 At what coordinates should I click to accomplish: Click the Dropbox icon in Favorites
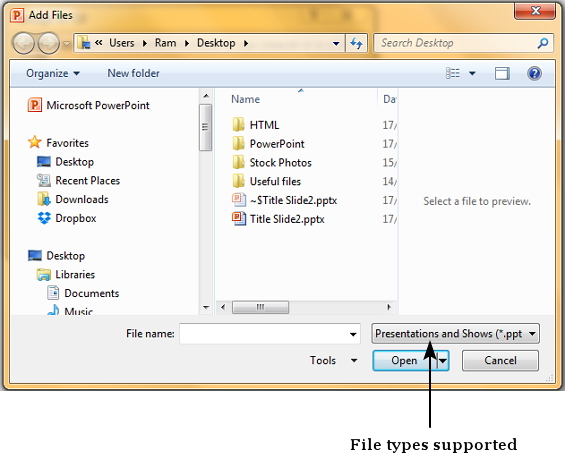(x=44, y=218)
